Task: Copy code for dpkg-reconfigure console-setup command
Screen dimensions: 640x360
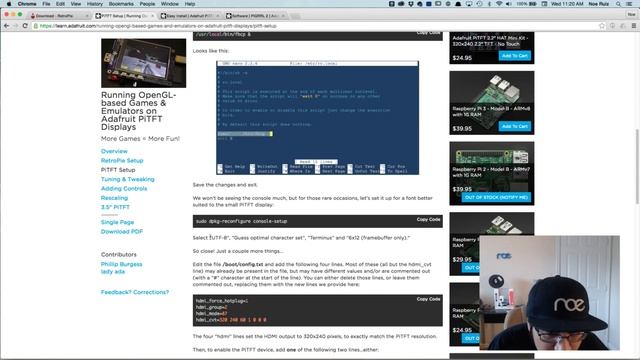Action: point(428,220)
